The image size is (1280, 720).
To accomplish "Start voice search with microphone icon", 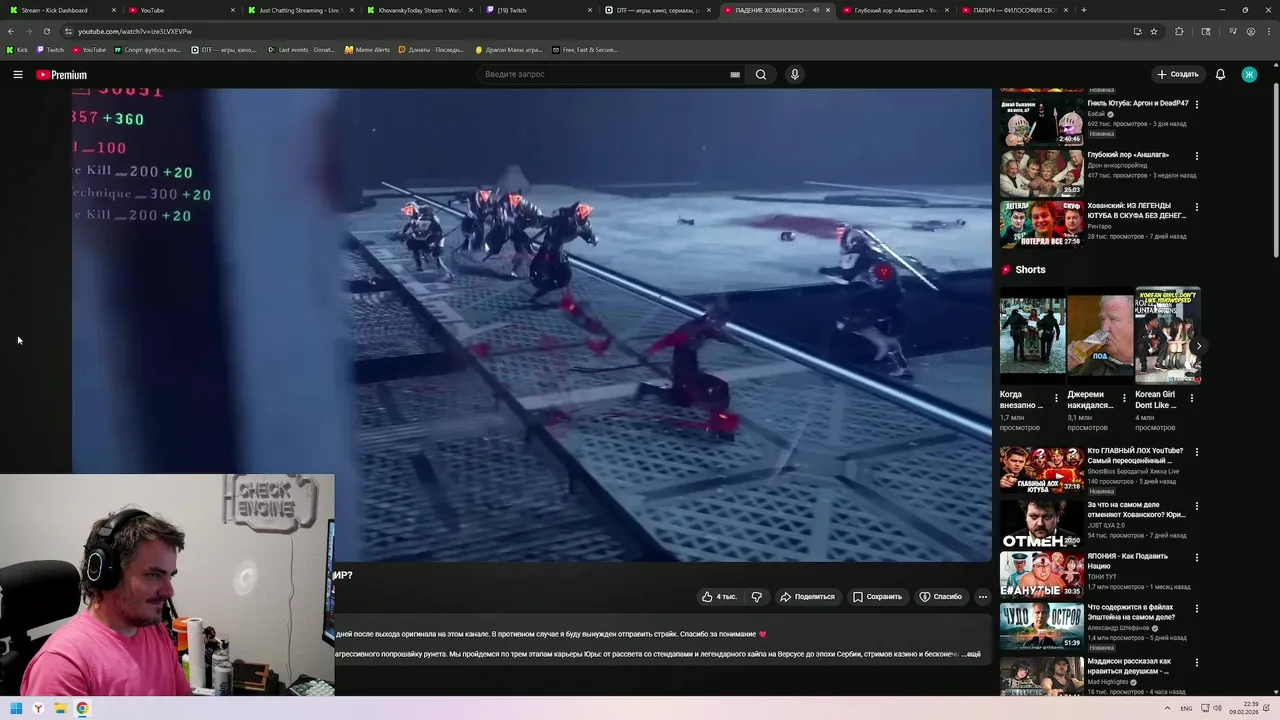I will click(x=795, y=75).
